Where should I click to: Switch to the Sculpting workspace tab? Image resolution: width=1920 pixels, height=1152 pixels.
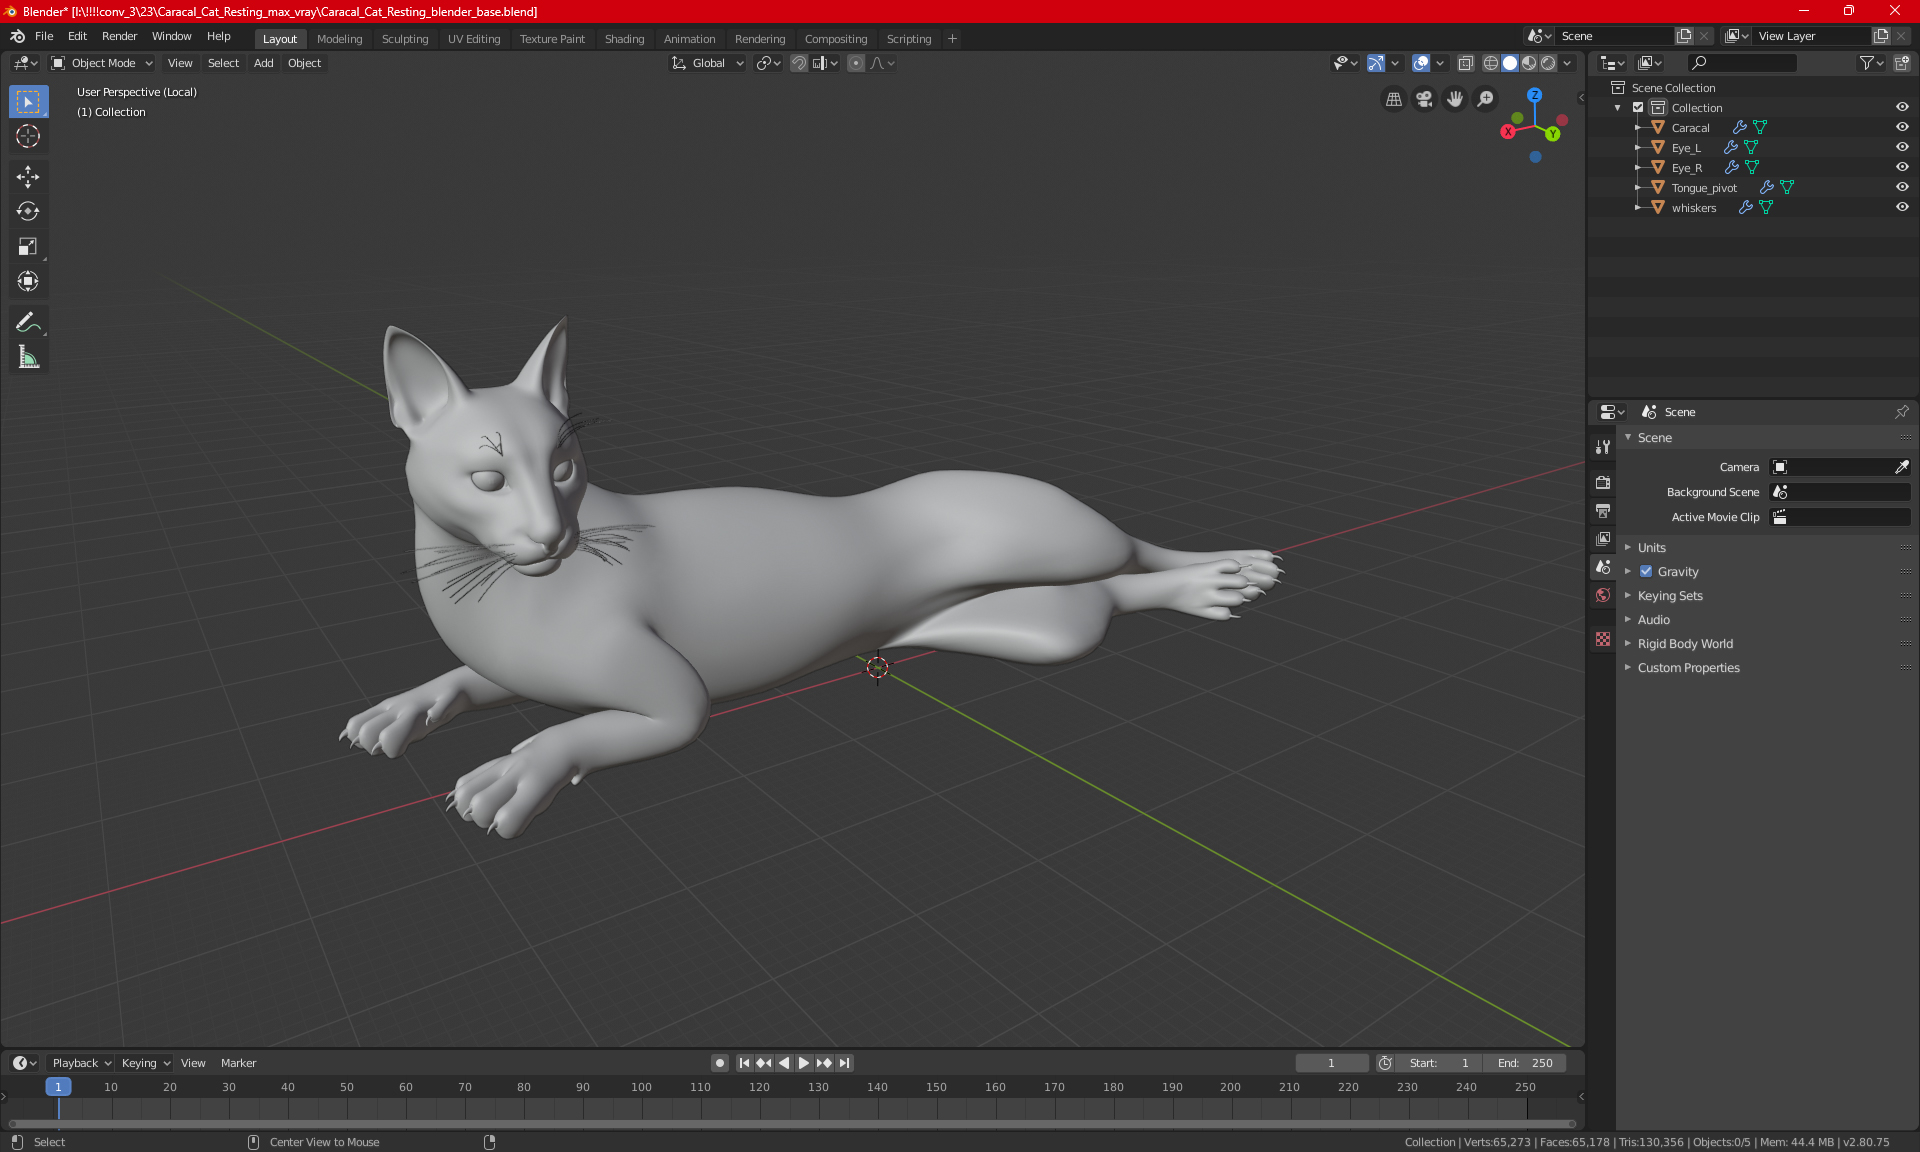click(404, 39)
